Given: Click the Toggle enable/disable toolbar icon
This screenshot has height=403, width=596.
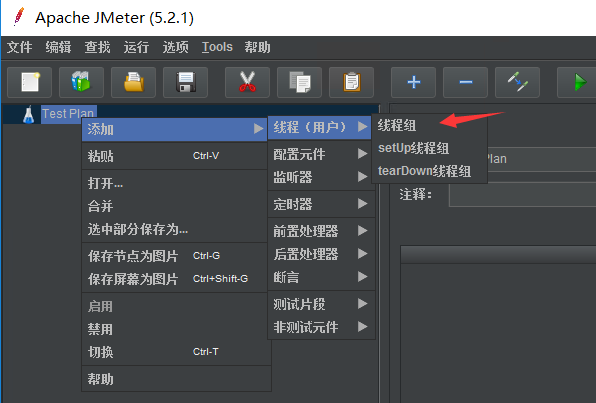Looking at the screenshot, I should pyautogui.click(x=517, y=82).
